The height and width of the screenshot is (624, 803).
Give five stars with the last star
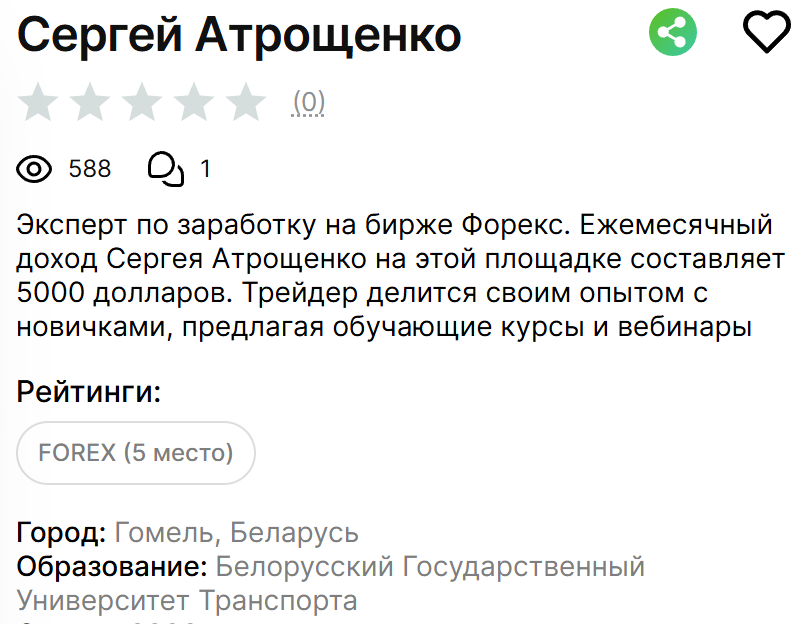pos(244,101)
